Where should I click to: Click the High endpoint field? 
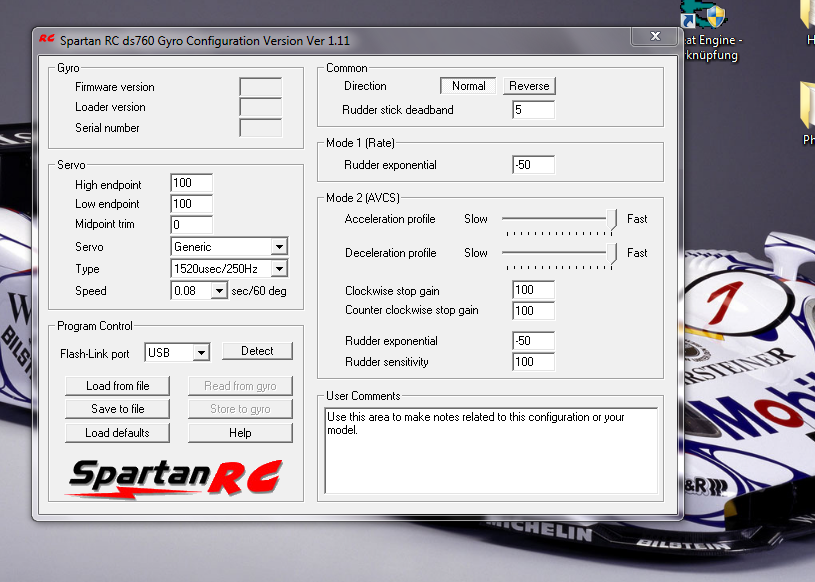[191, 183]
